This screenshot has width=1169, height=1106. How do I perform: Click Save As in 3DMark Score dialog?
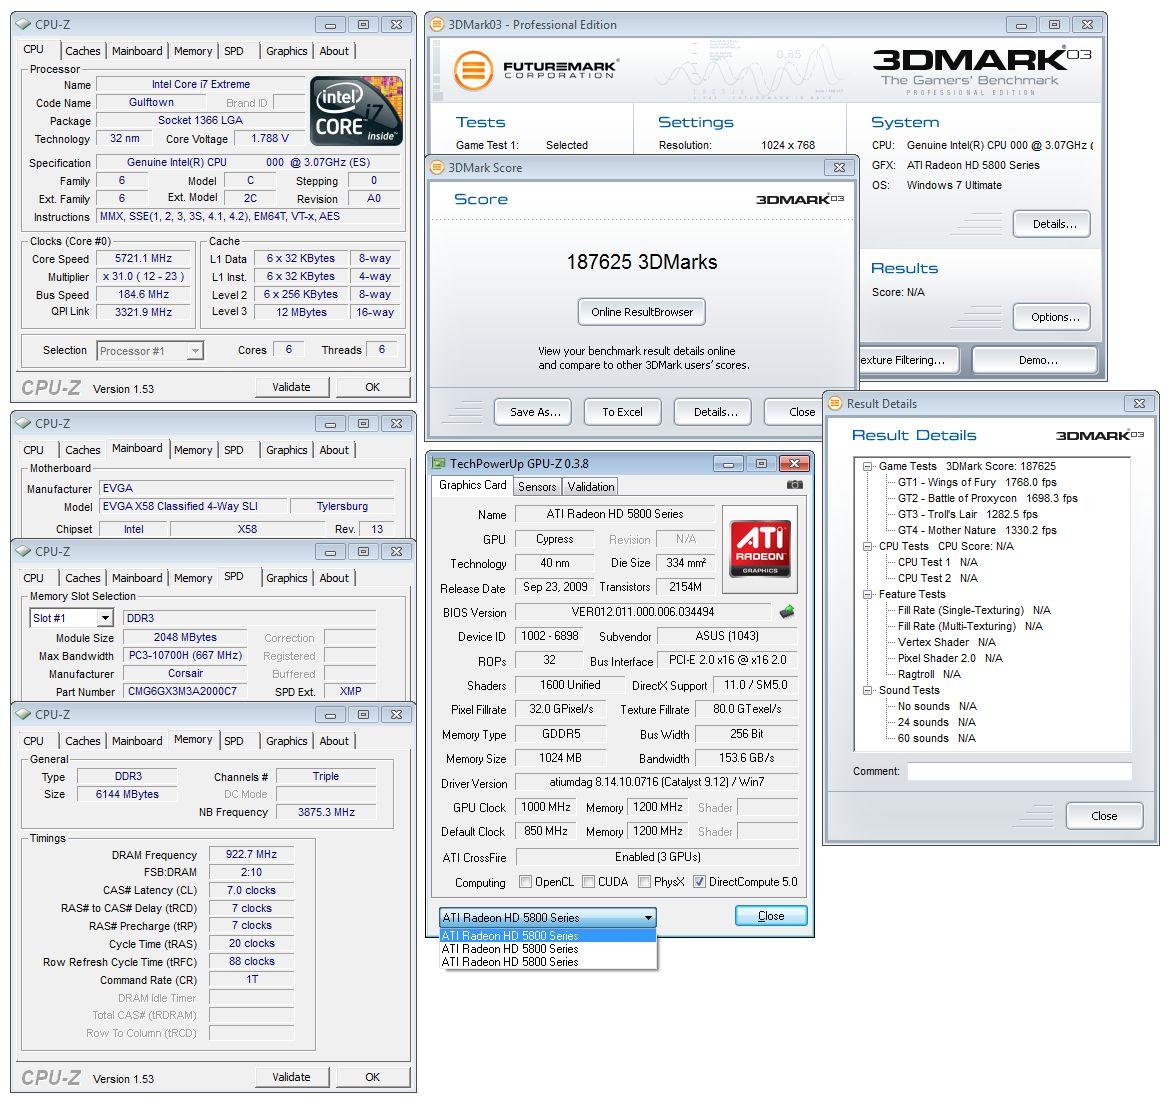coord(533,412)
